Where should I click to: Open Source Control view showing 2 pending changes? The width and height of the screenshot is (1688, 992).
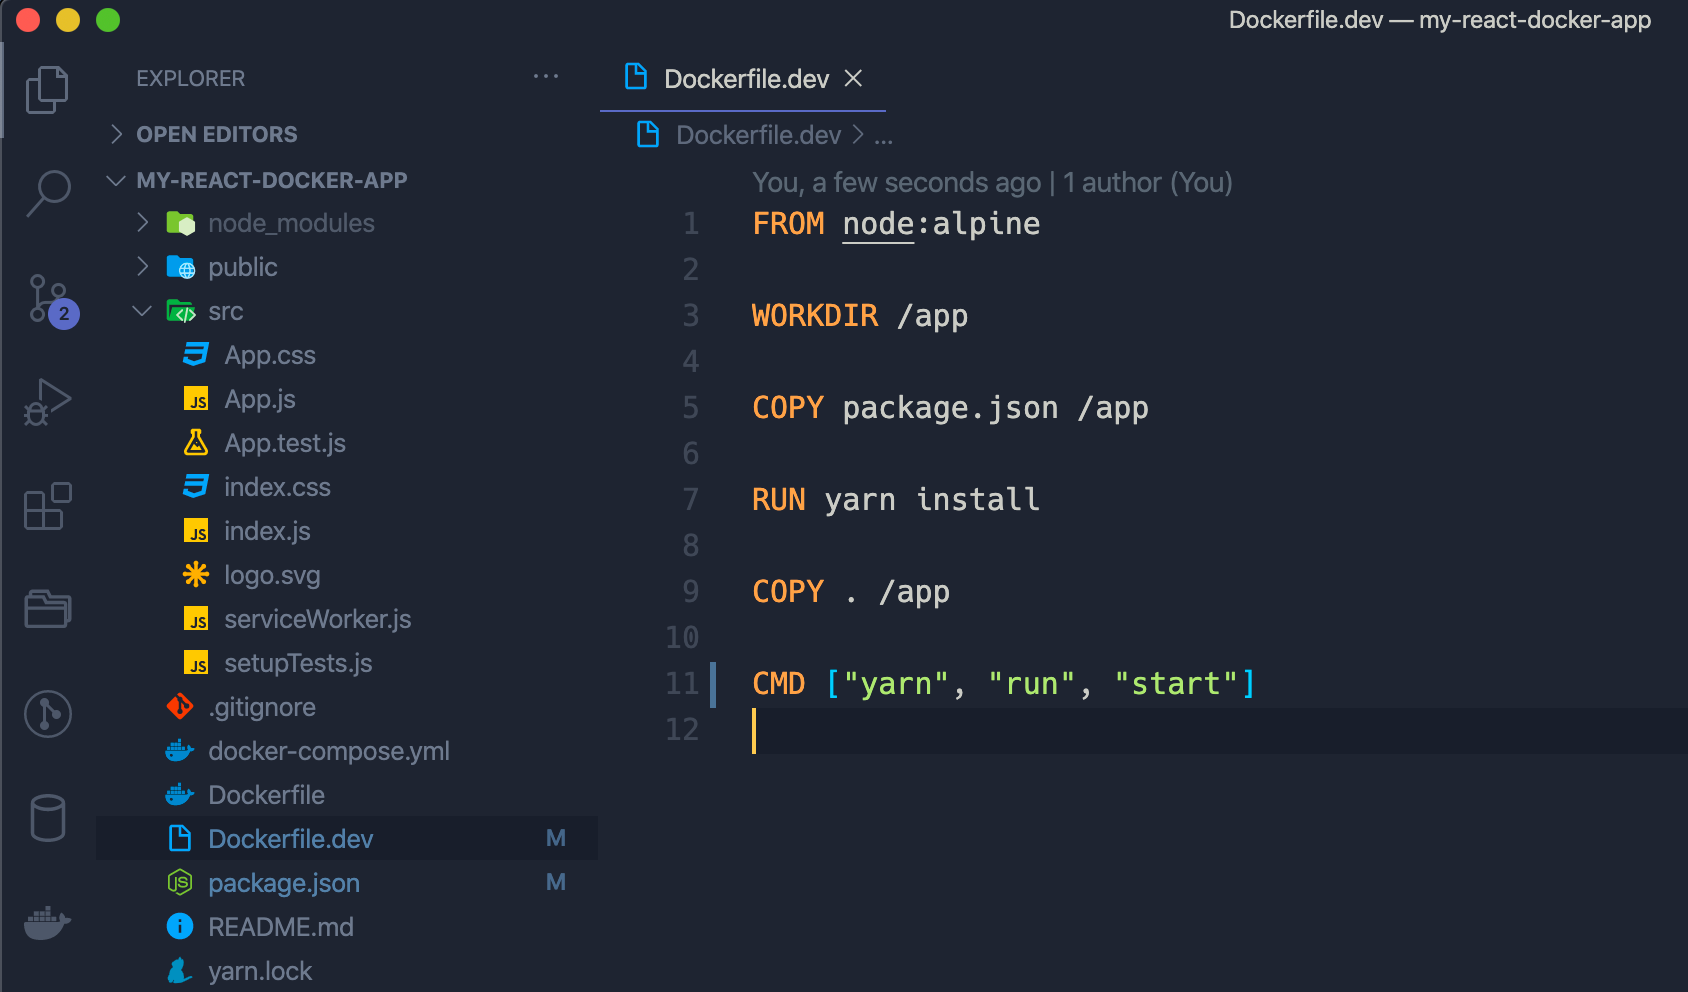tap(47, 300)
